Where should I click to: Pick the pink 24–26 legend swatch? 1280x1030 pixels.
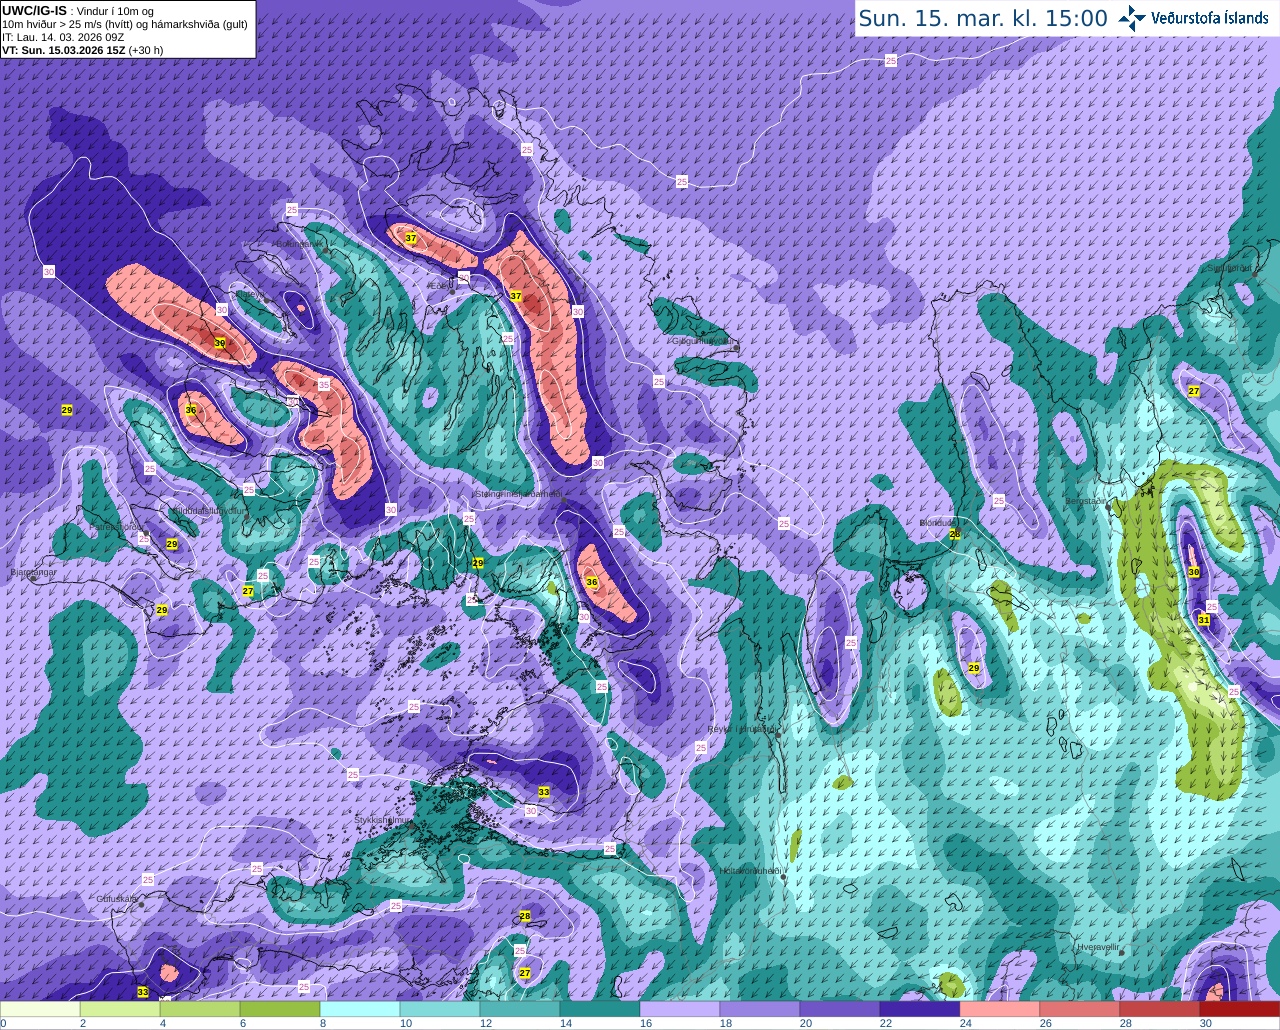[1000, 1009]
